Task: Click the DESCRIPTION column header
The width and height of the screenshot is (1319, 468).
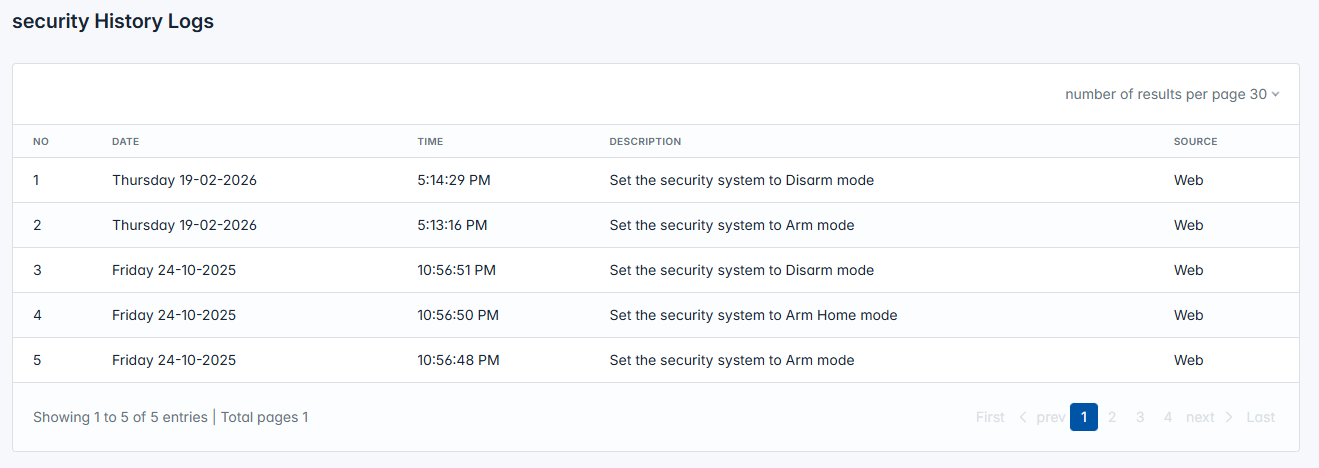Action: [x=645, y=142]
